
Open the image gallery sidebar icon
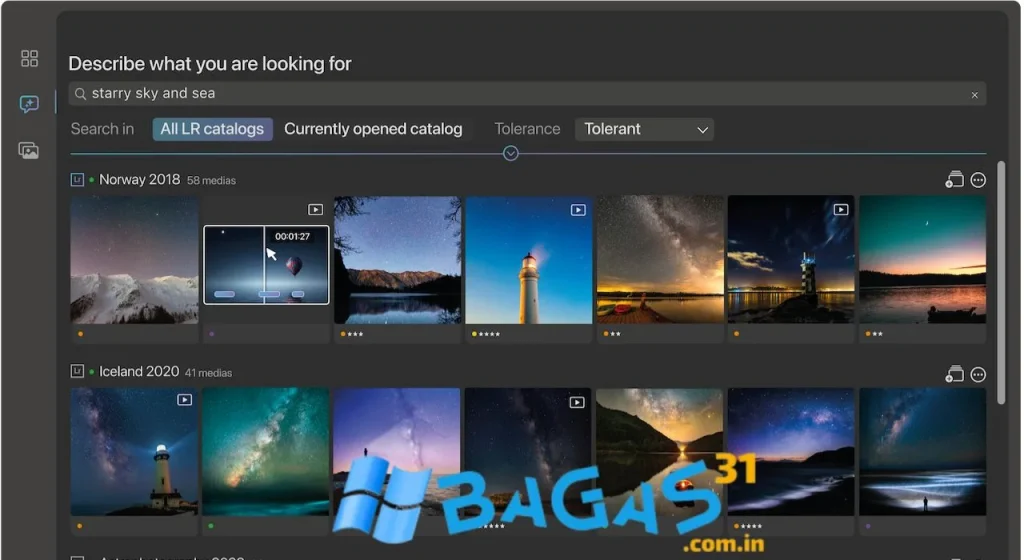click(29, 151)
